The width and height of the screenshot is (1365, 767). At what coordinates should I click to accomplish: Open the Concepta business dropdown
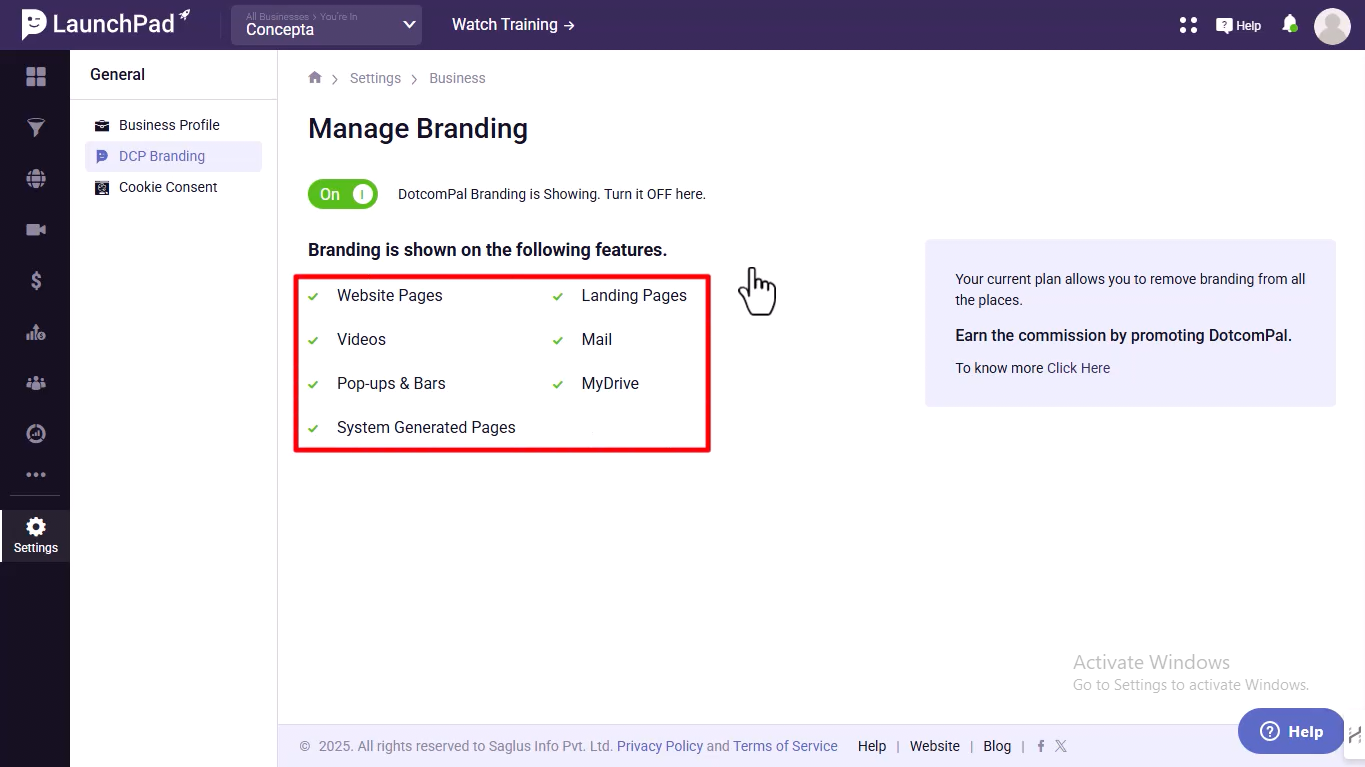[327, 25]
